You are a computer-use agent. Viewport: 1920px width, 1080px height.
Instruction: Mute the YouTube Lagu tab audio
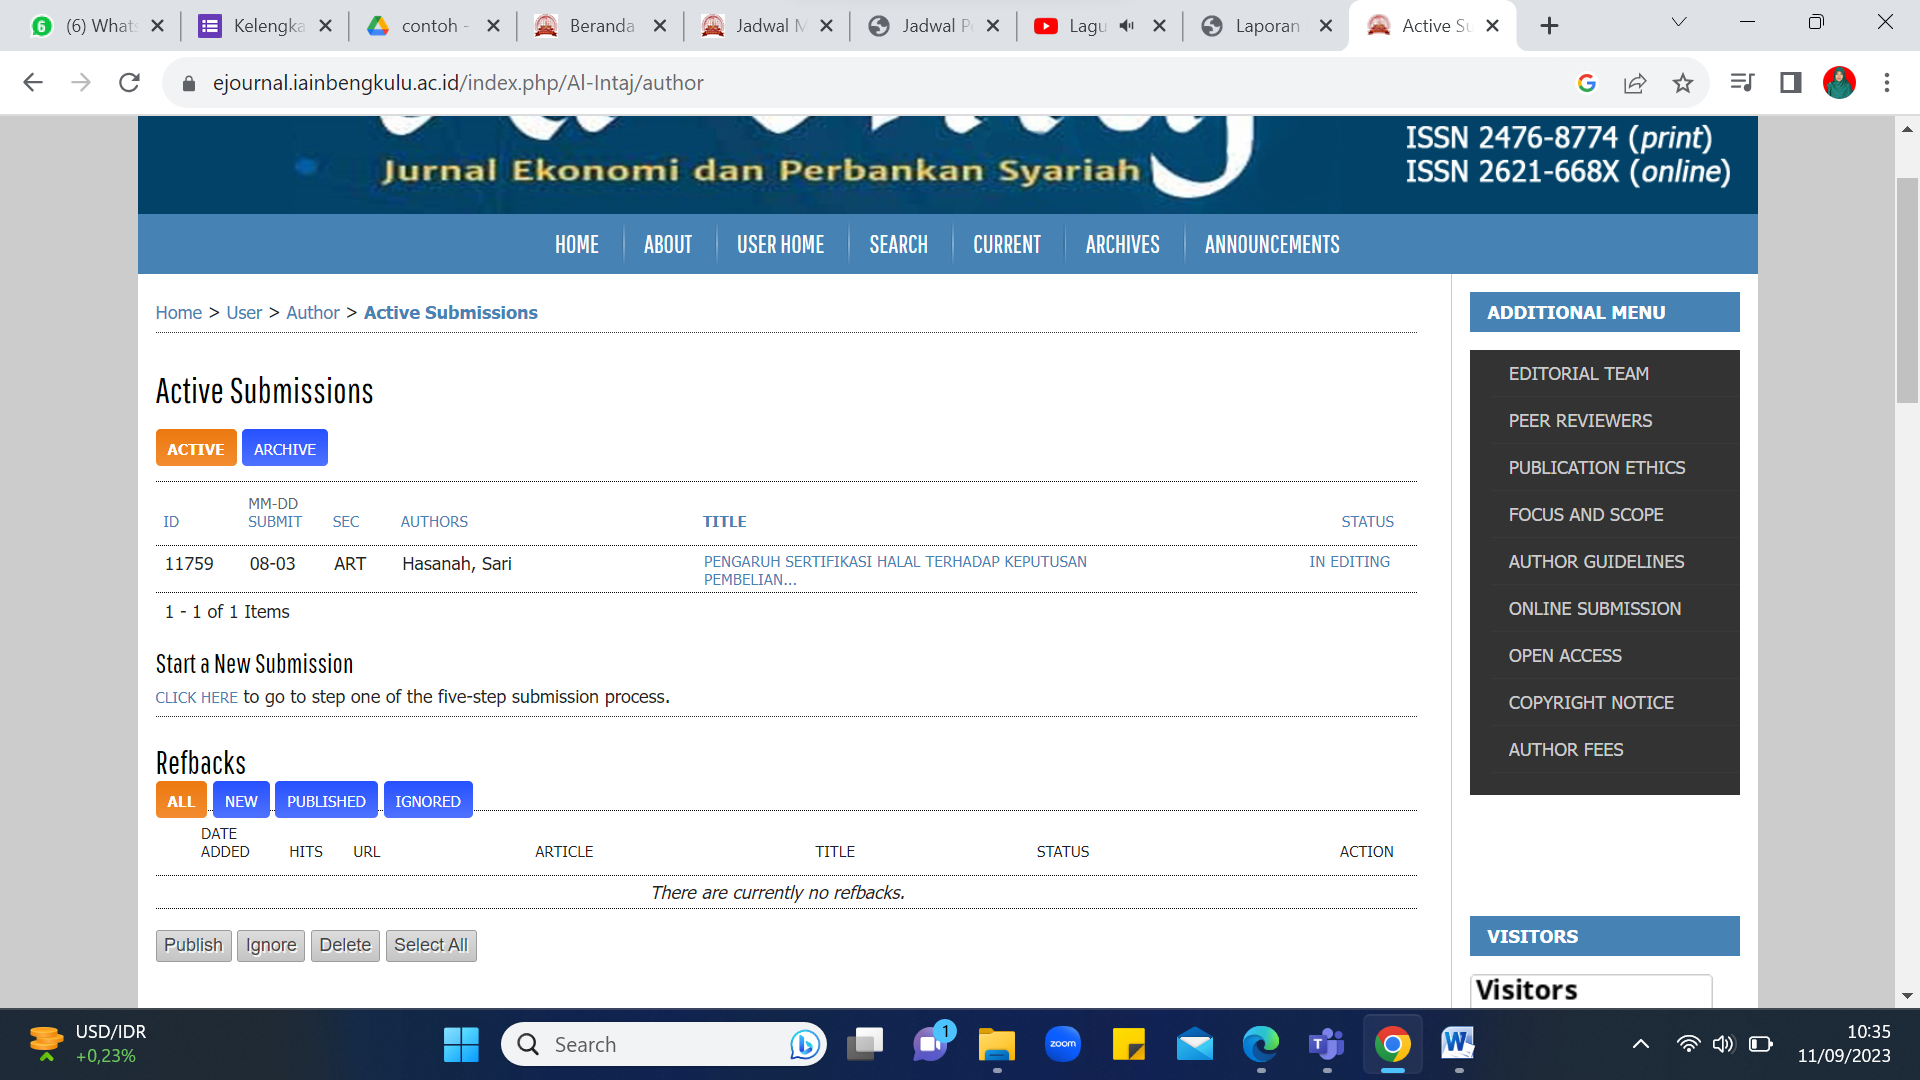click(x=1127, y=26)
